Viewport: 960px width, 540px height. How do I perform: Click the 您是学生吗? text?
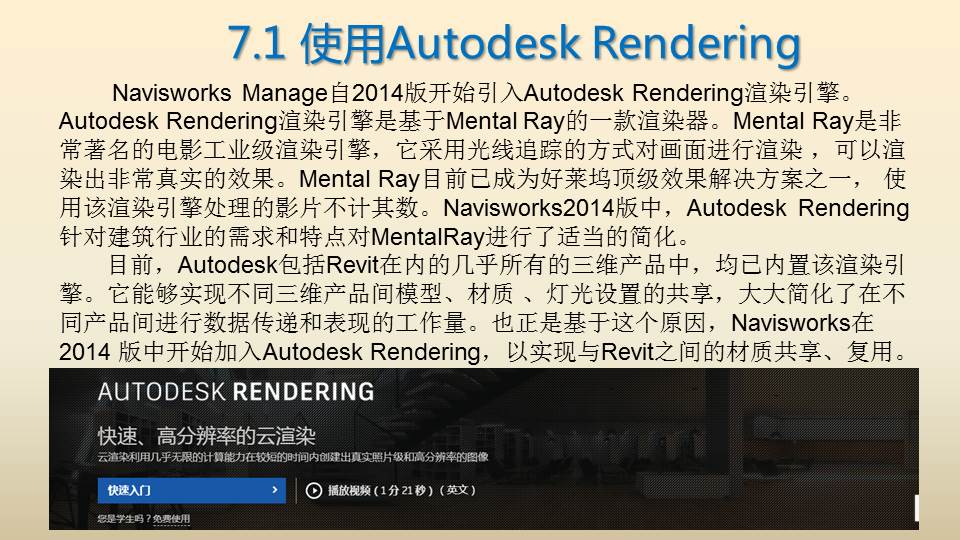coord(124,519)
